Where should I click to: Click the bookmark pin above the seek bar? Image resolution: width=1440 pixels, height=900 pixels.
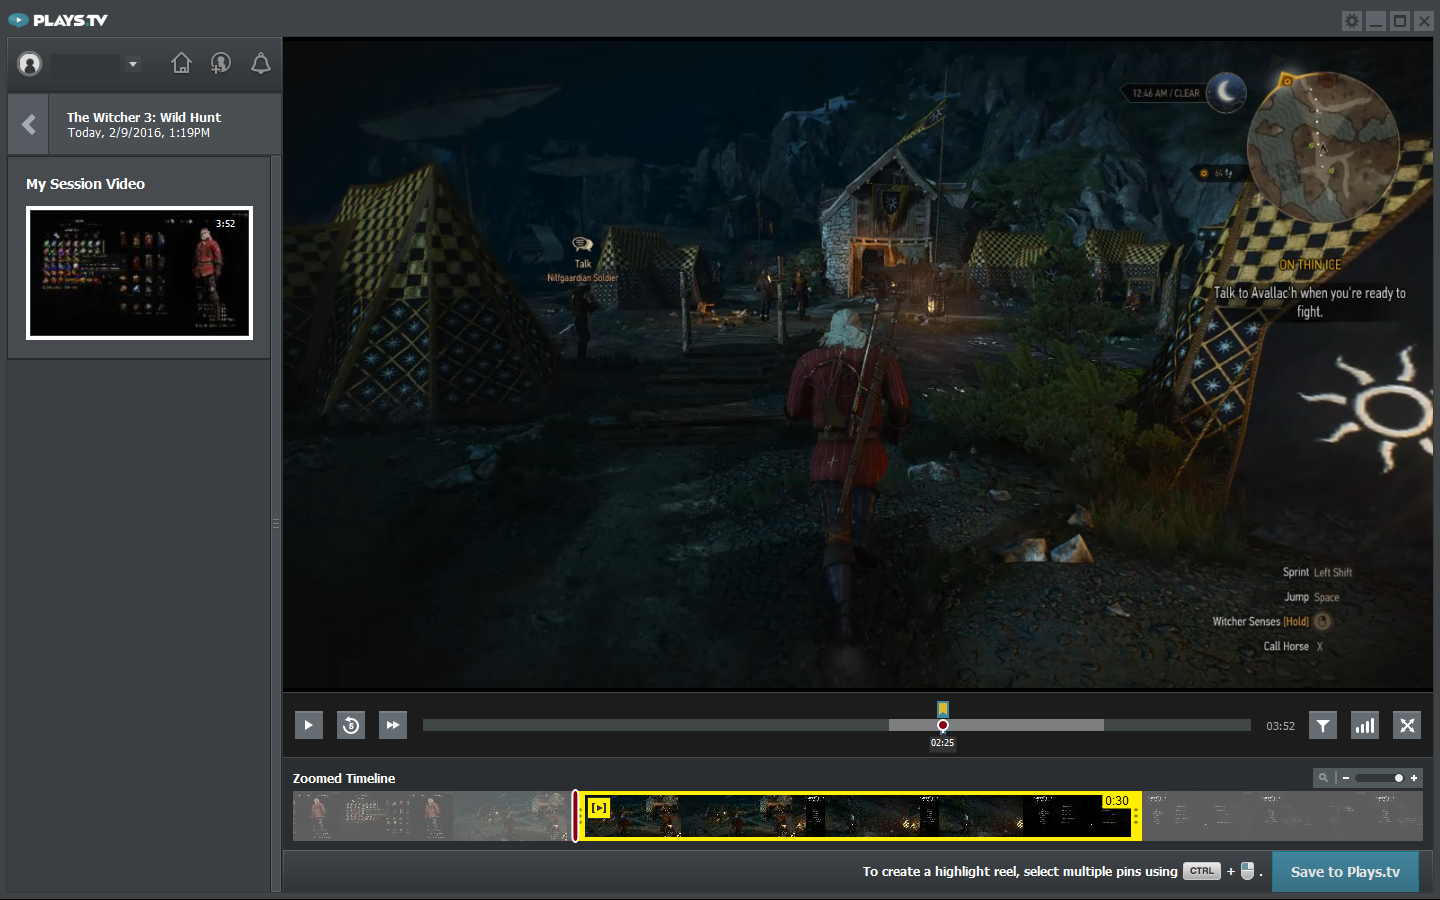coord(942,708)
